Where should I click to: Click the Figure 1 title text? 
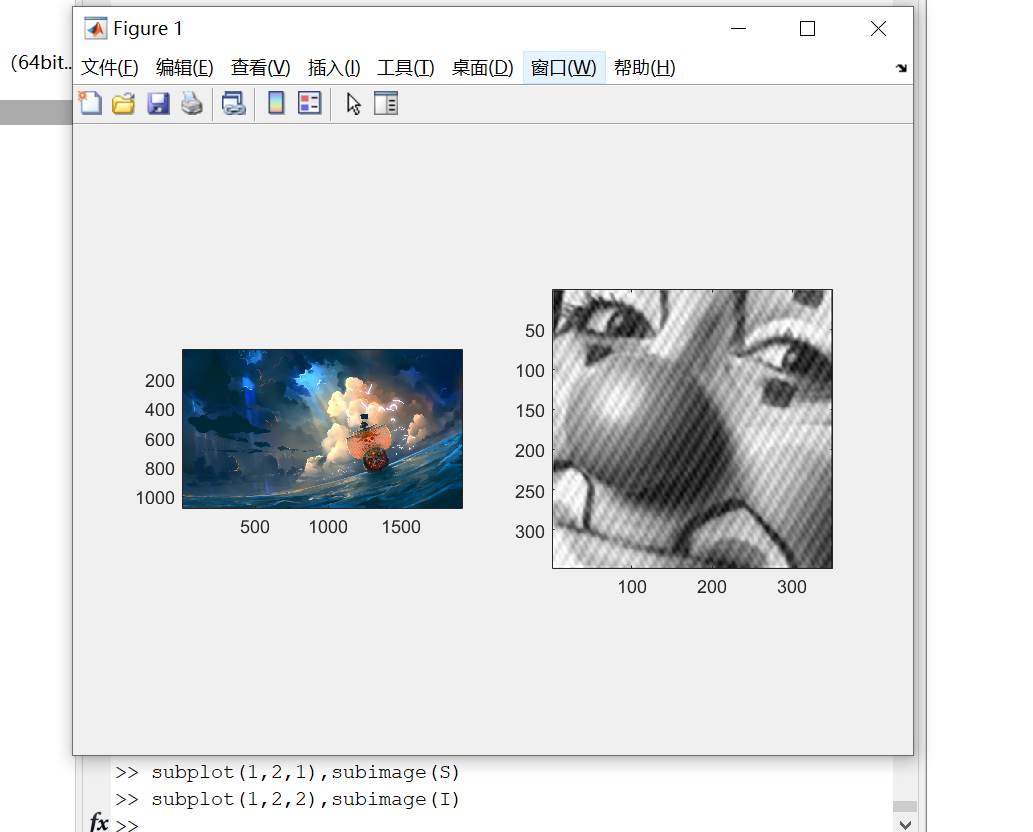point(148,28)
